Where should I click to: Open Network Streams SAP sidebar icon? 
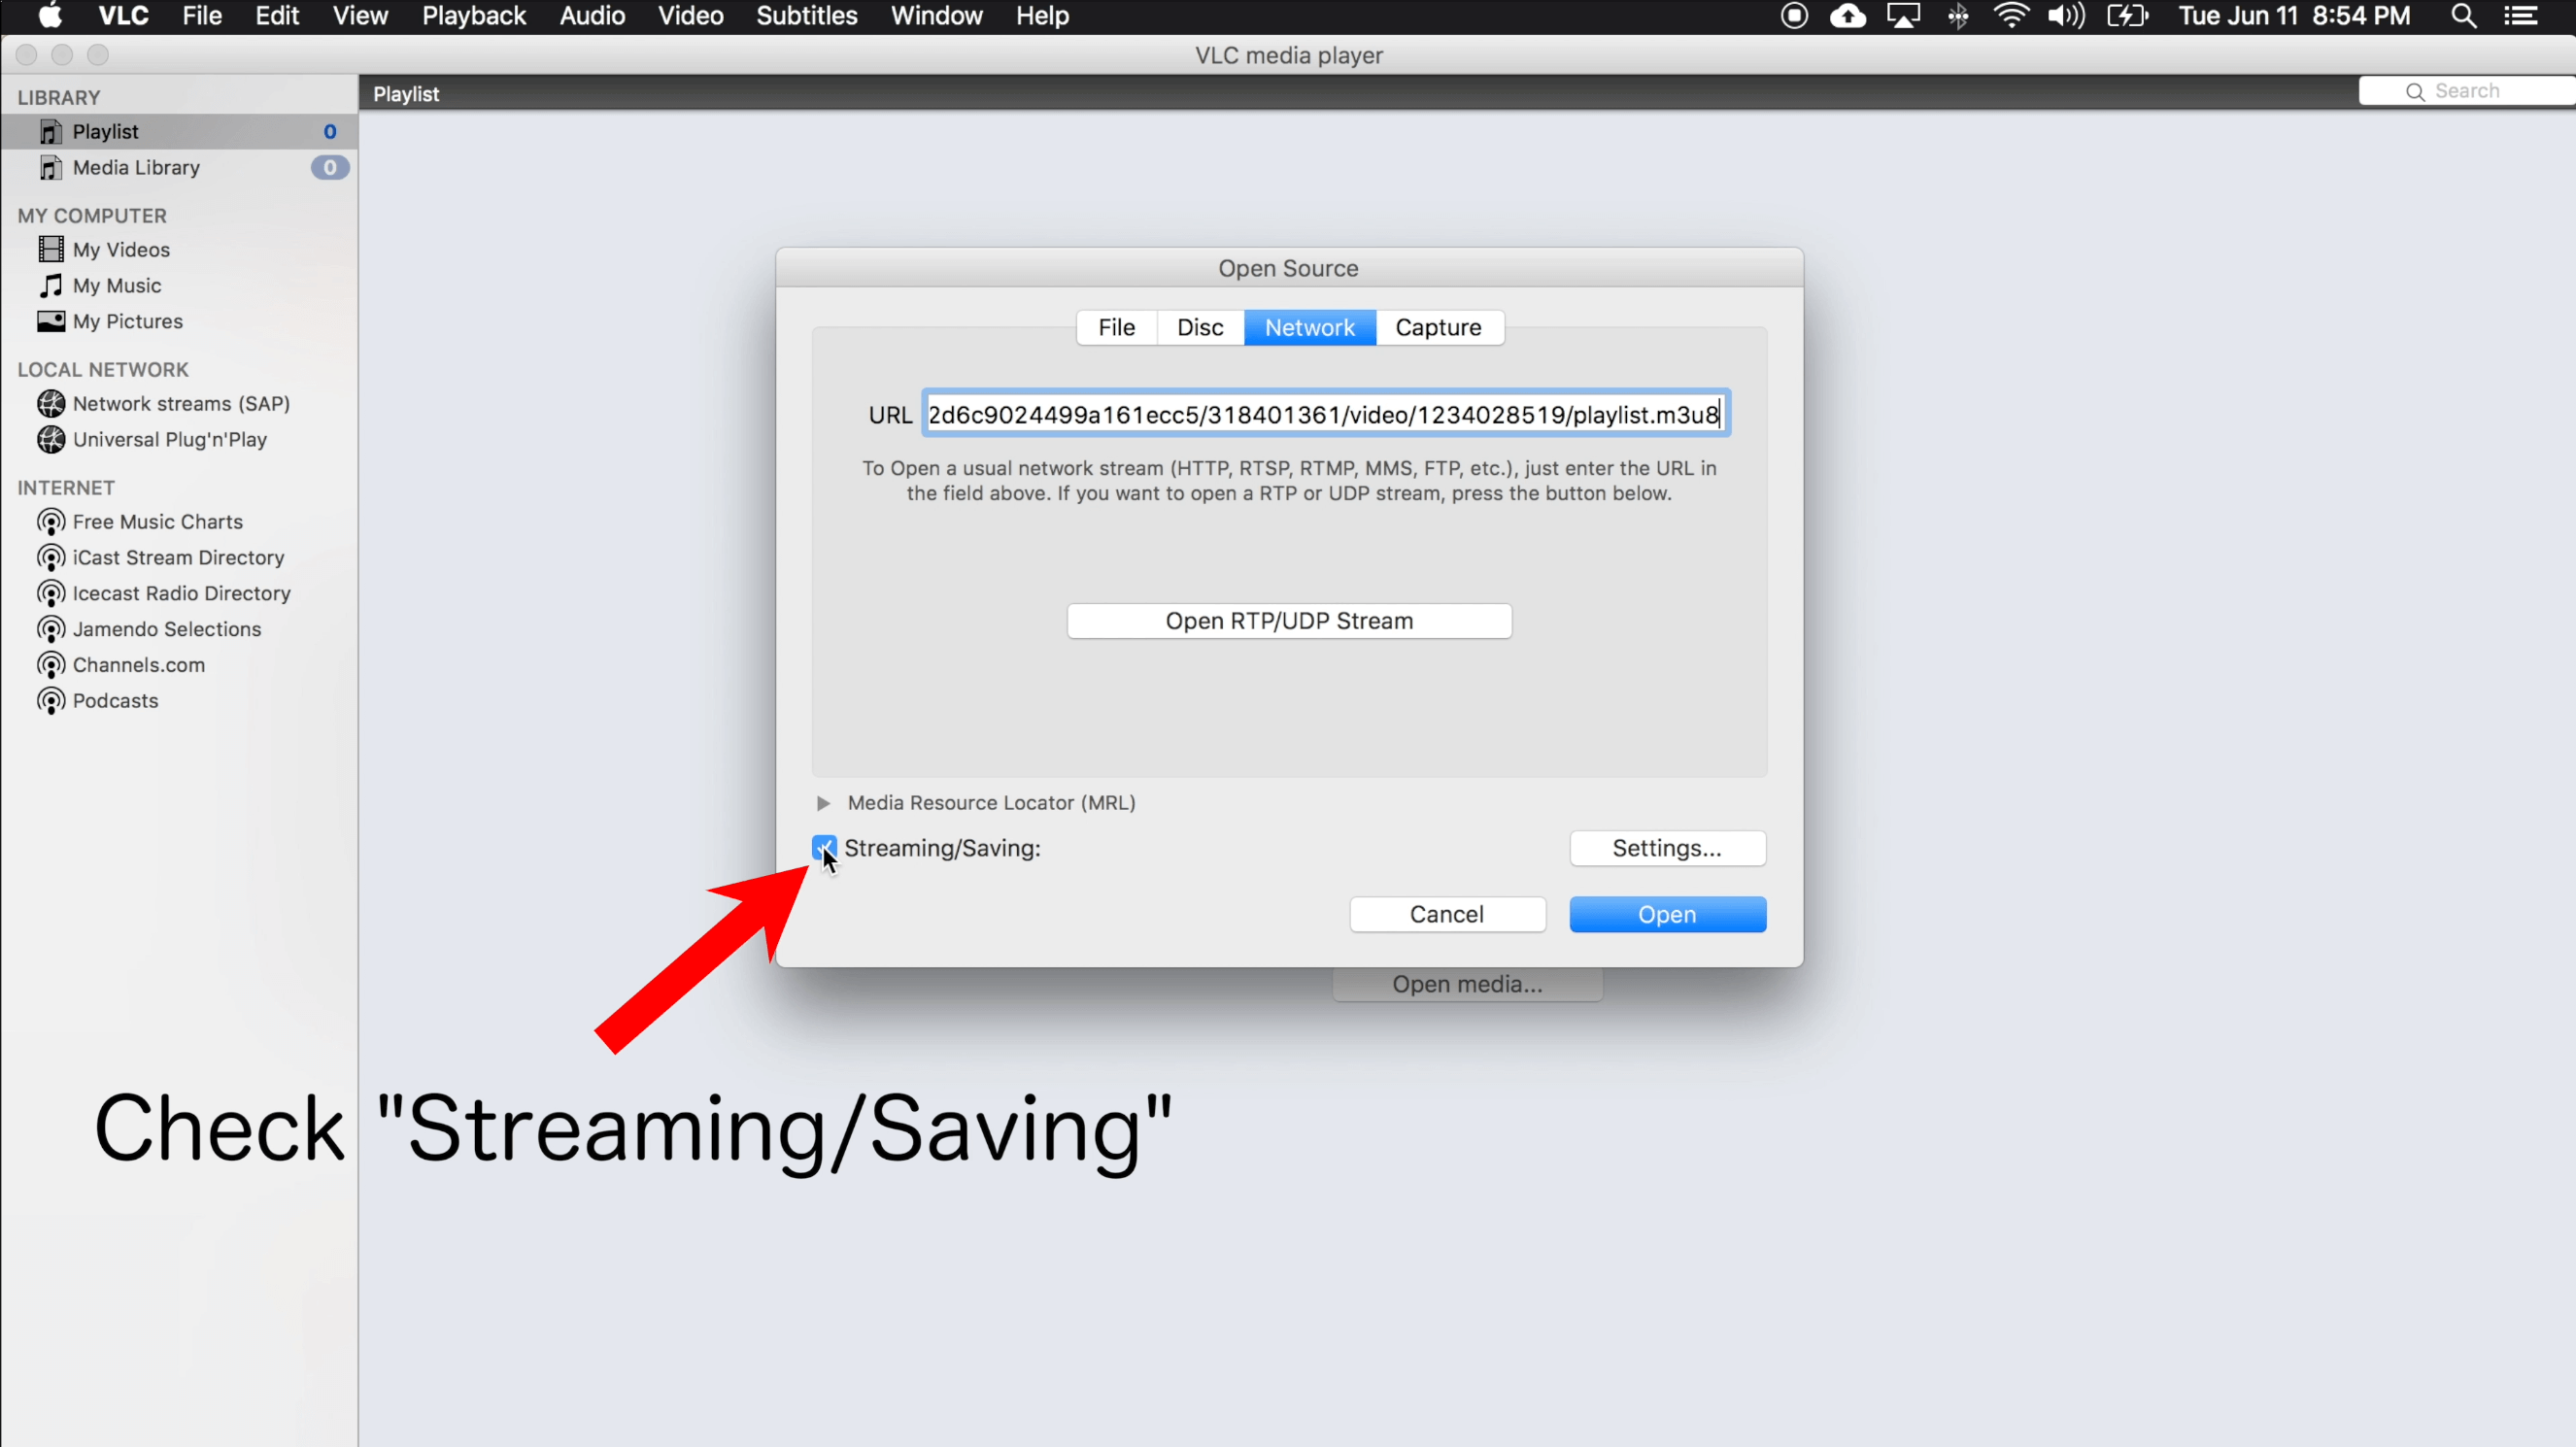point(51,401)
